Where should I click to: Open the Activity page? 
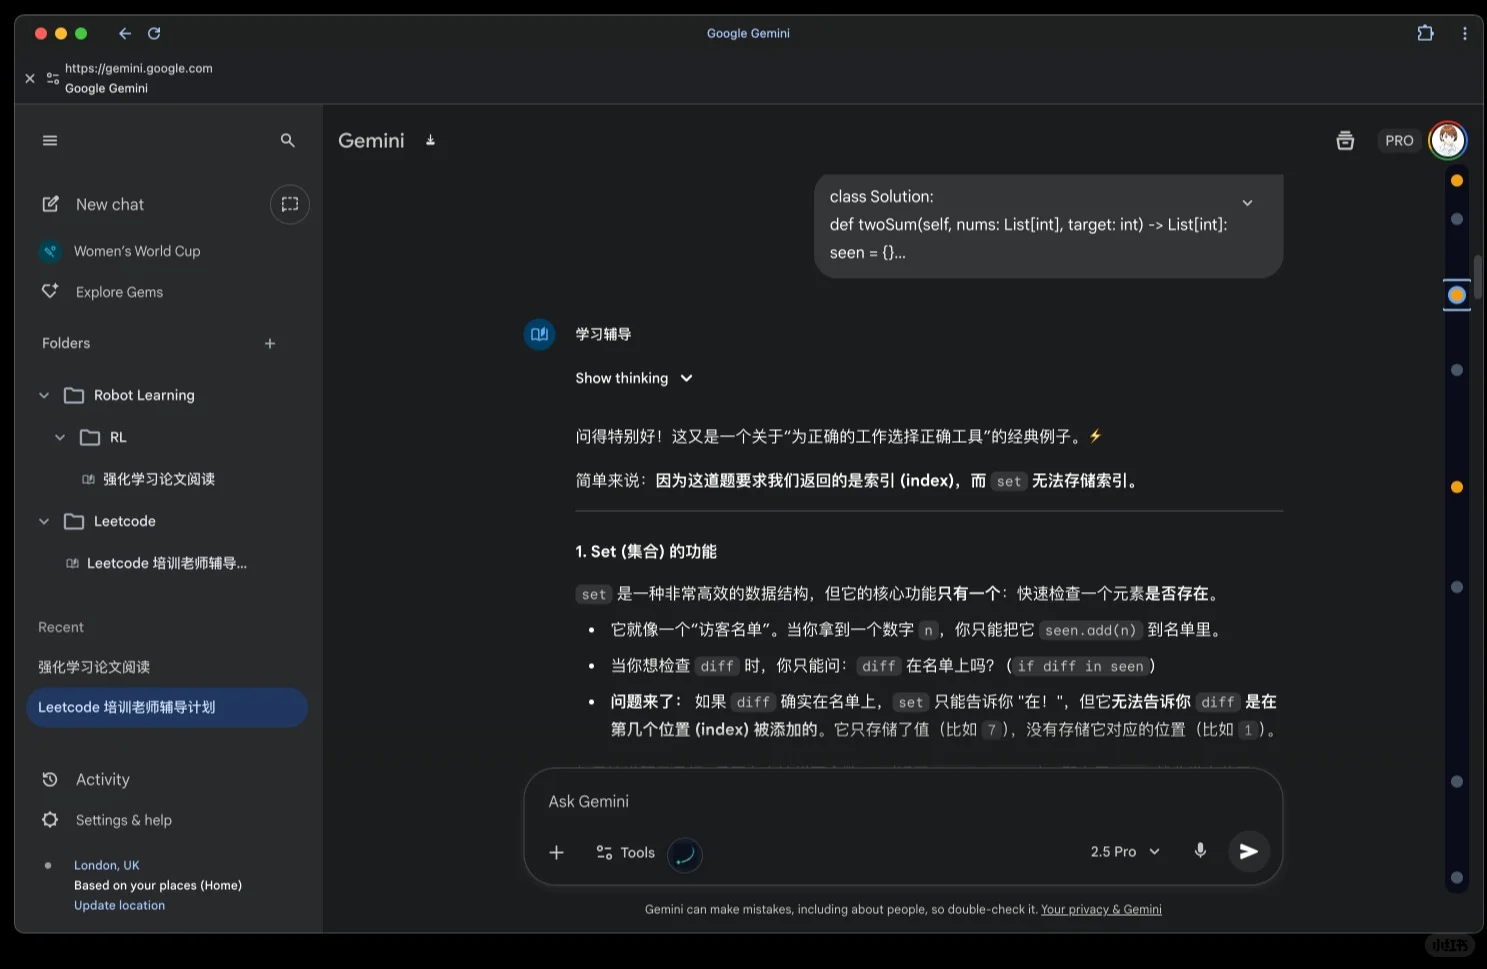coord(102,779)
